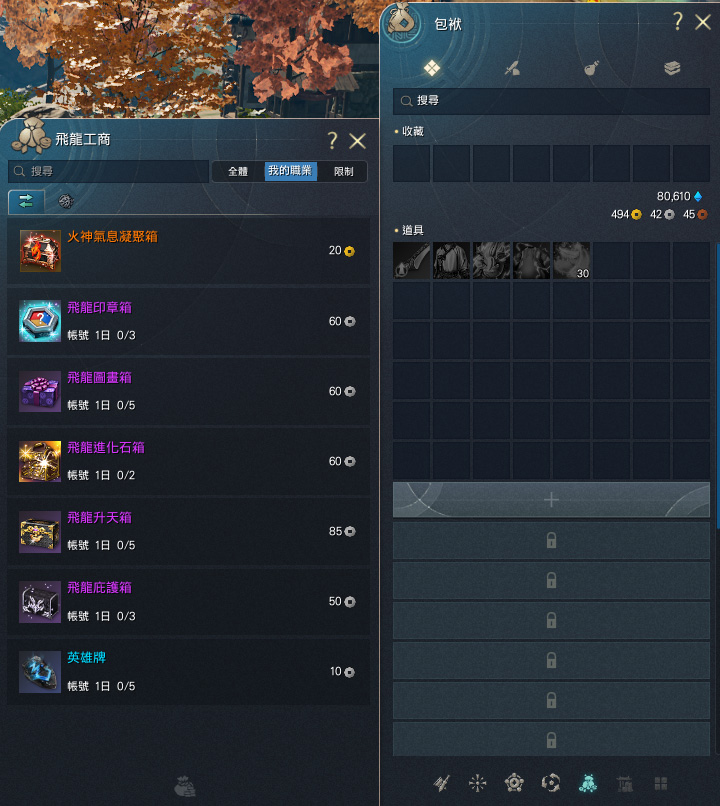
Task: Click the shop search field
Action: [x=108, y=171]
